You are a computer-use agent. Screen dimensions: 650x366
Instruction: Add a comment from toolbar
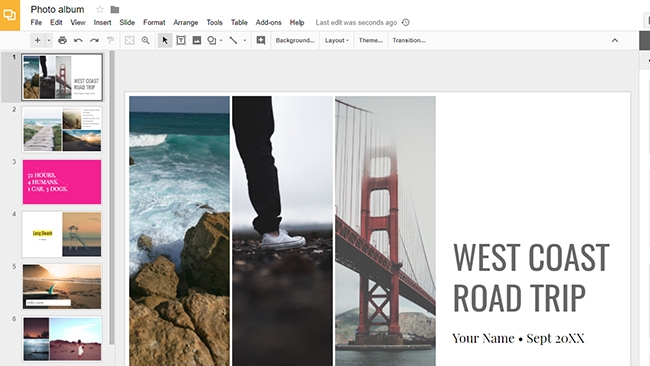261,40
